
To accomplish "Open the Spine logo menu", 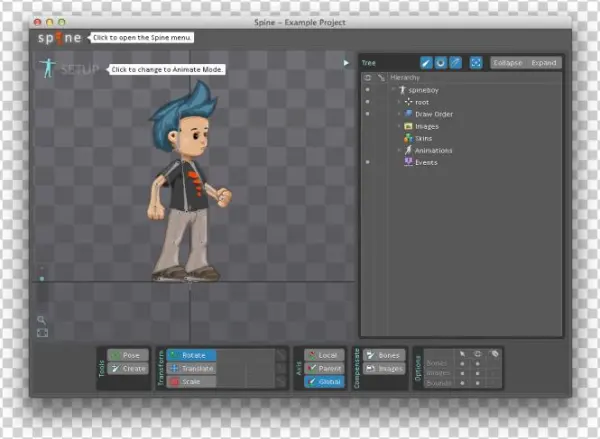I will point(60,38).
